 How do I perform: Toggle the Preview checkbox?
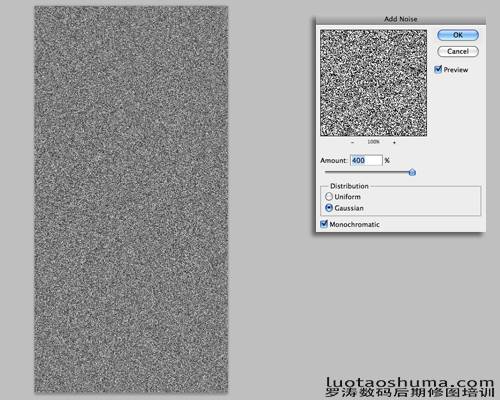tap(438, 69)
